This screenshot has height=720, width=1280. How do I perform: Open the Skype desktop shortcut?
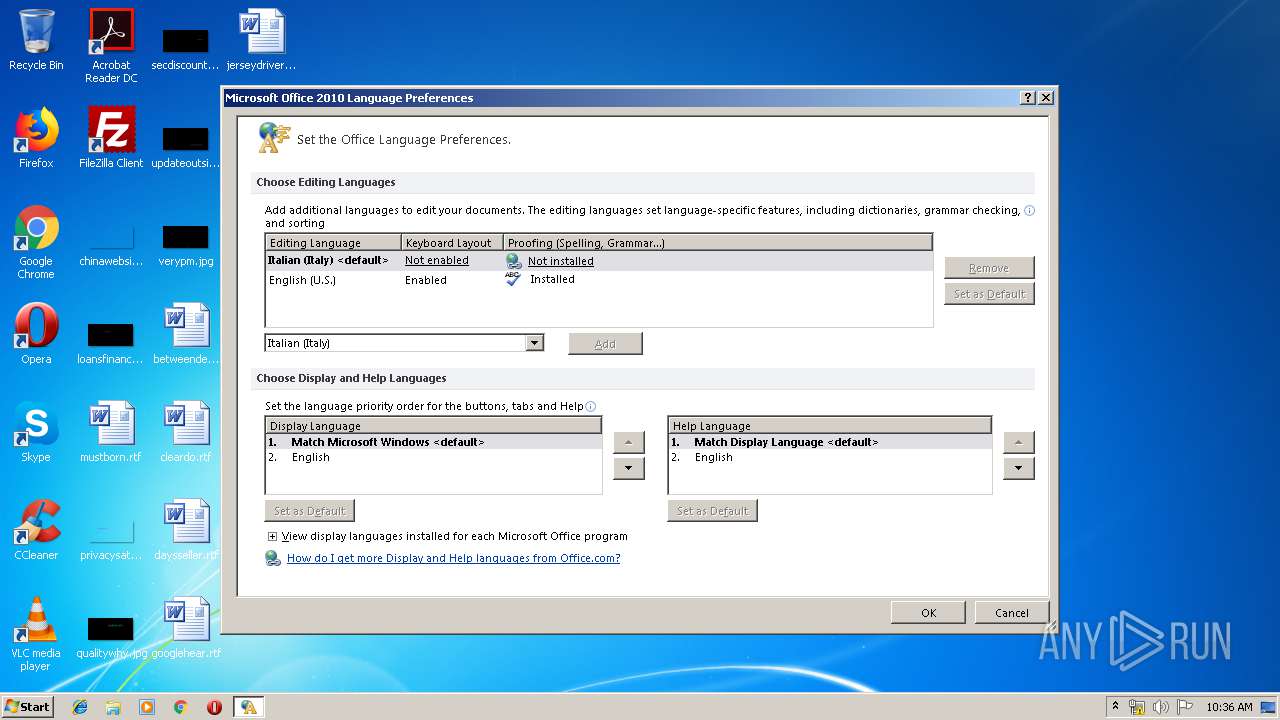(36, 432)
